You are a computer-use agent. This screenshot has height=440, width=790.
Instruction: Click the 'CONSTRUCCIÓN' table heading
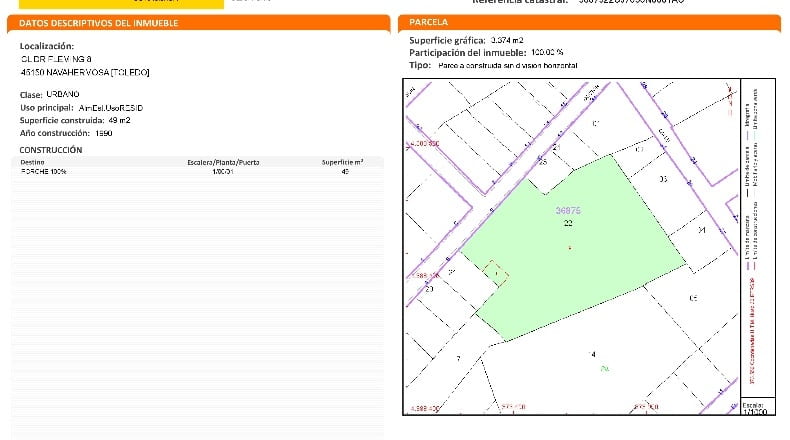50,150
